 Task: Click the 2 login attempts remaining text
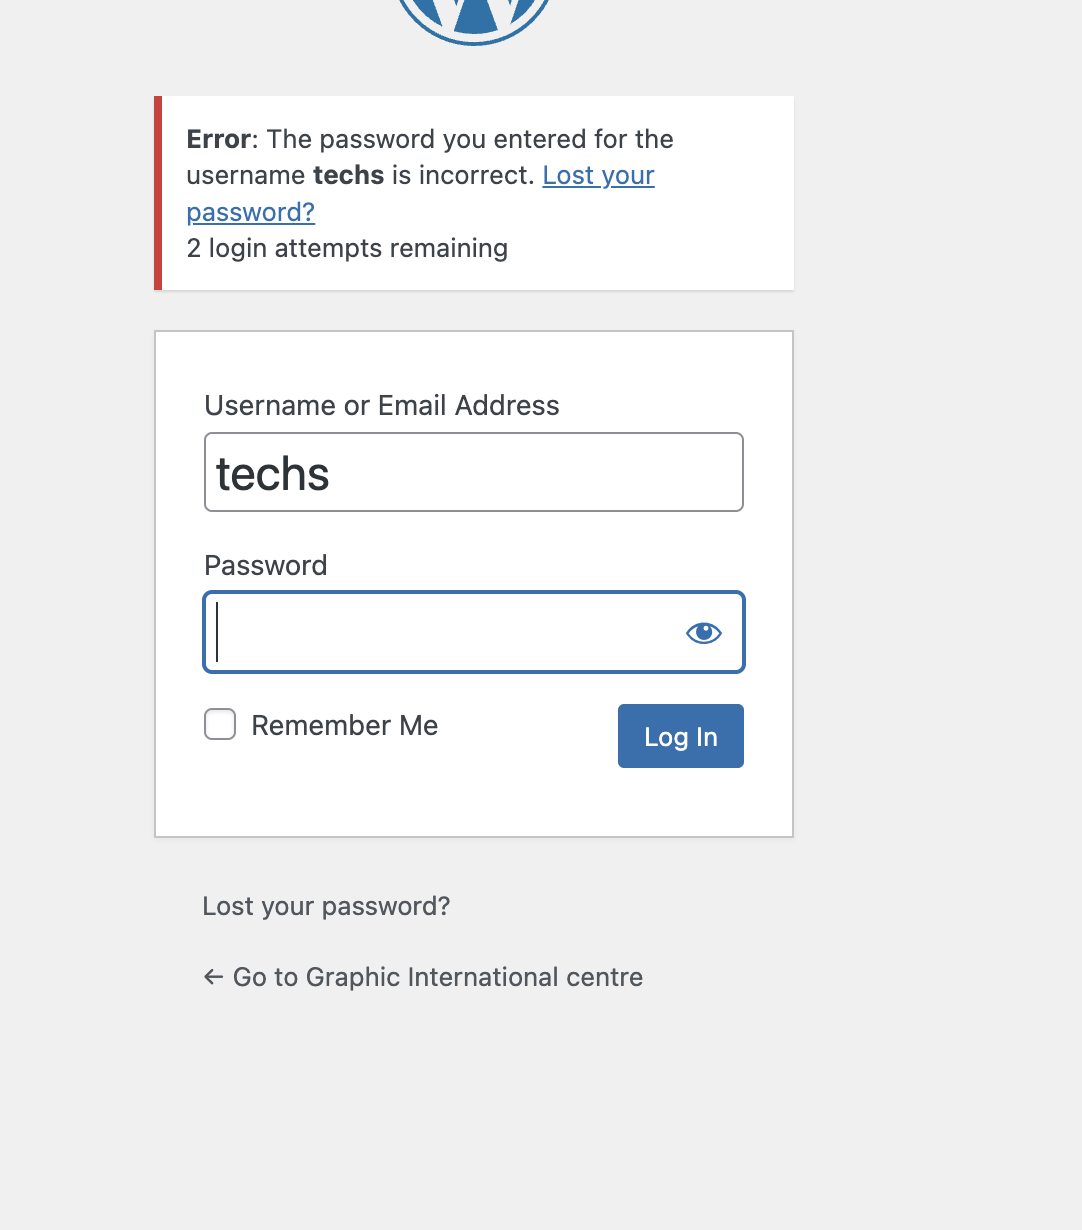coord(347,248)
